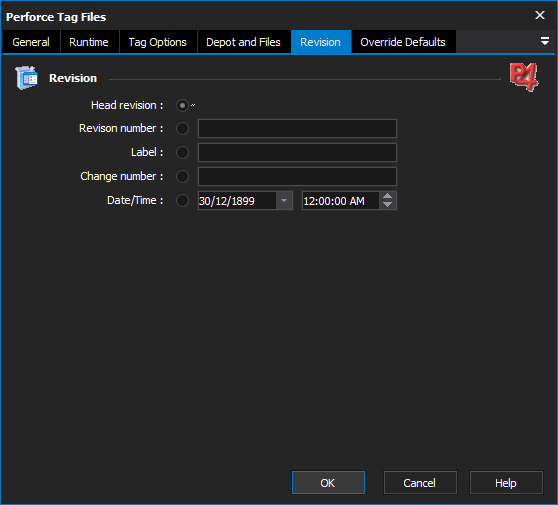This screenshot has height=505, width=558.
Task: Select the Label radio button
Action: pyautogui.click(x=182, y=152)
